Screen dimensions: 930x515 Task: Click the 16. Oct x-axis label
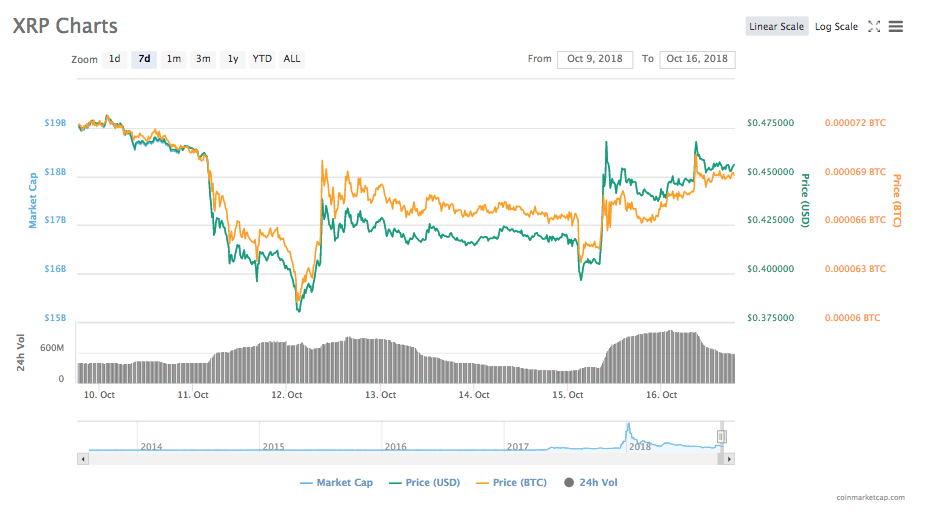661,395
